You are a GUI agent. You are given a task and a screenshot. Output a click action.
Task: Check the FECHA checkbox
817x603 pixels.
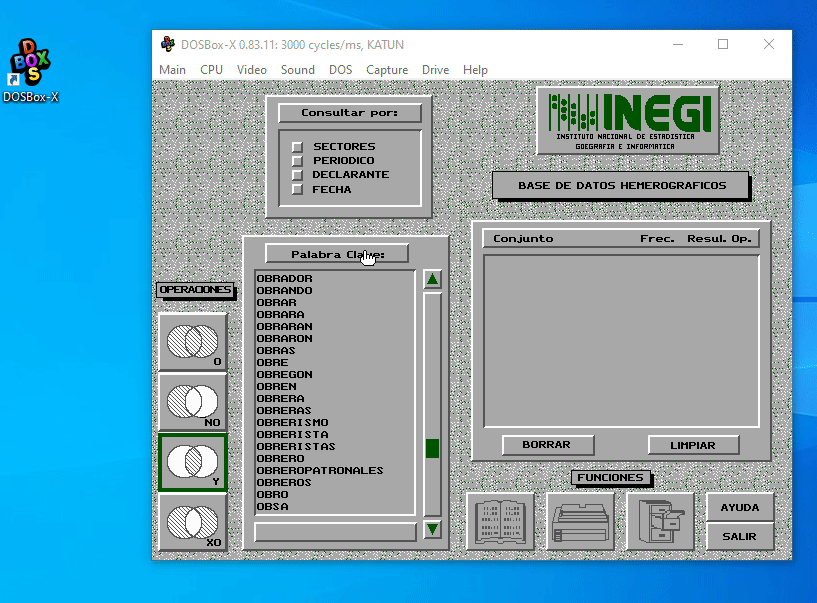pyautogui.click(x=297, y=189)
